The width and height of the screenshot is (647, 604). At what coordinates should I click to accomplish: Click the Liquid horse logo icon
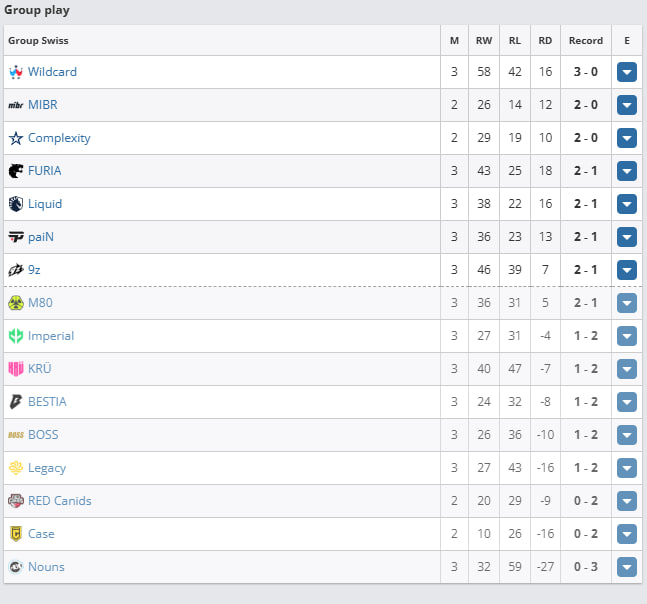(x=16, y=204)
